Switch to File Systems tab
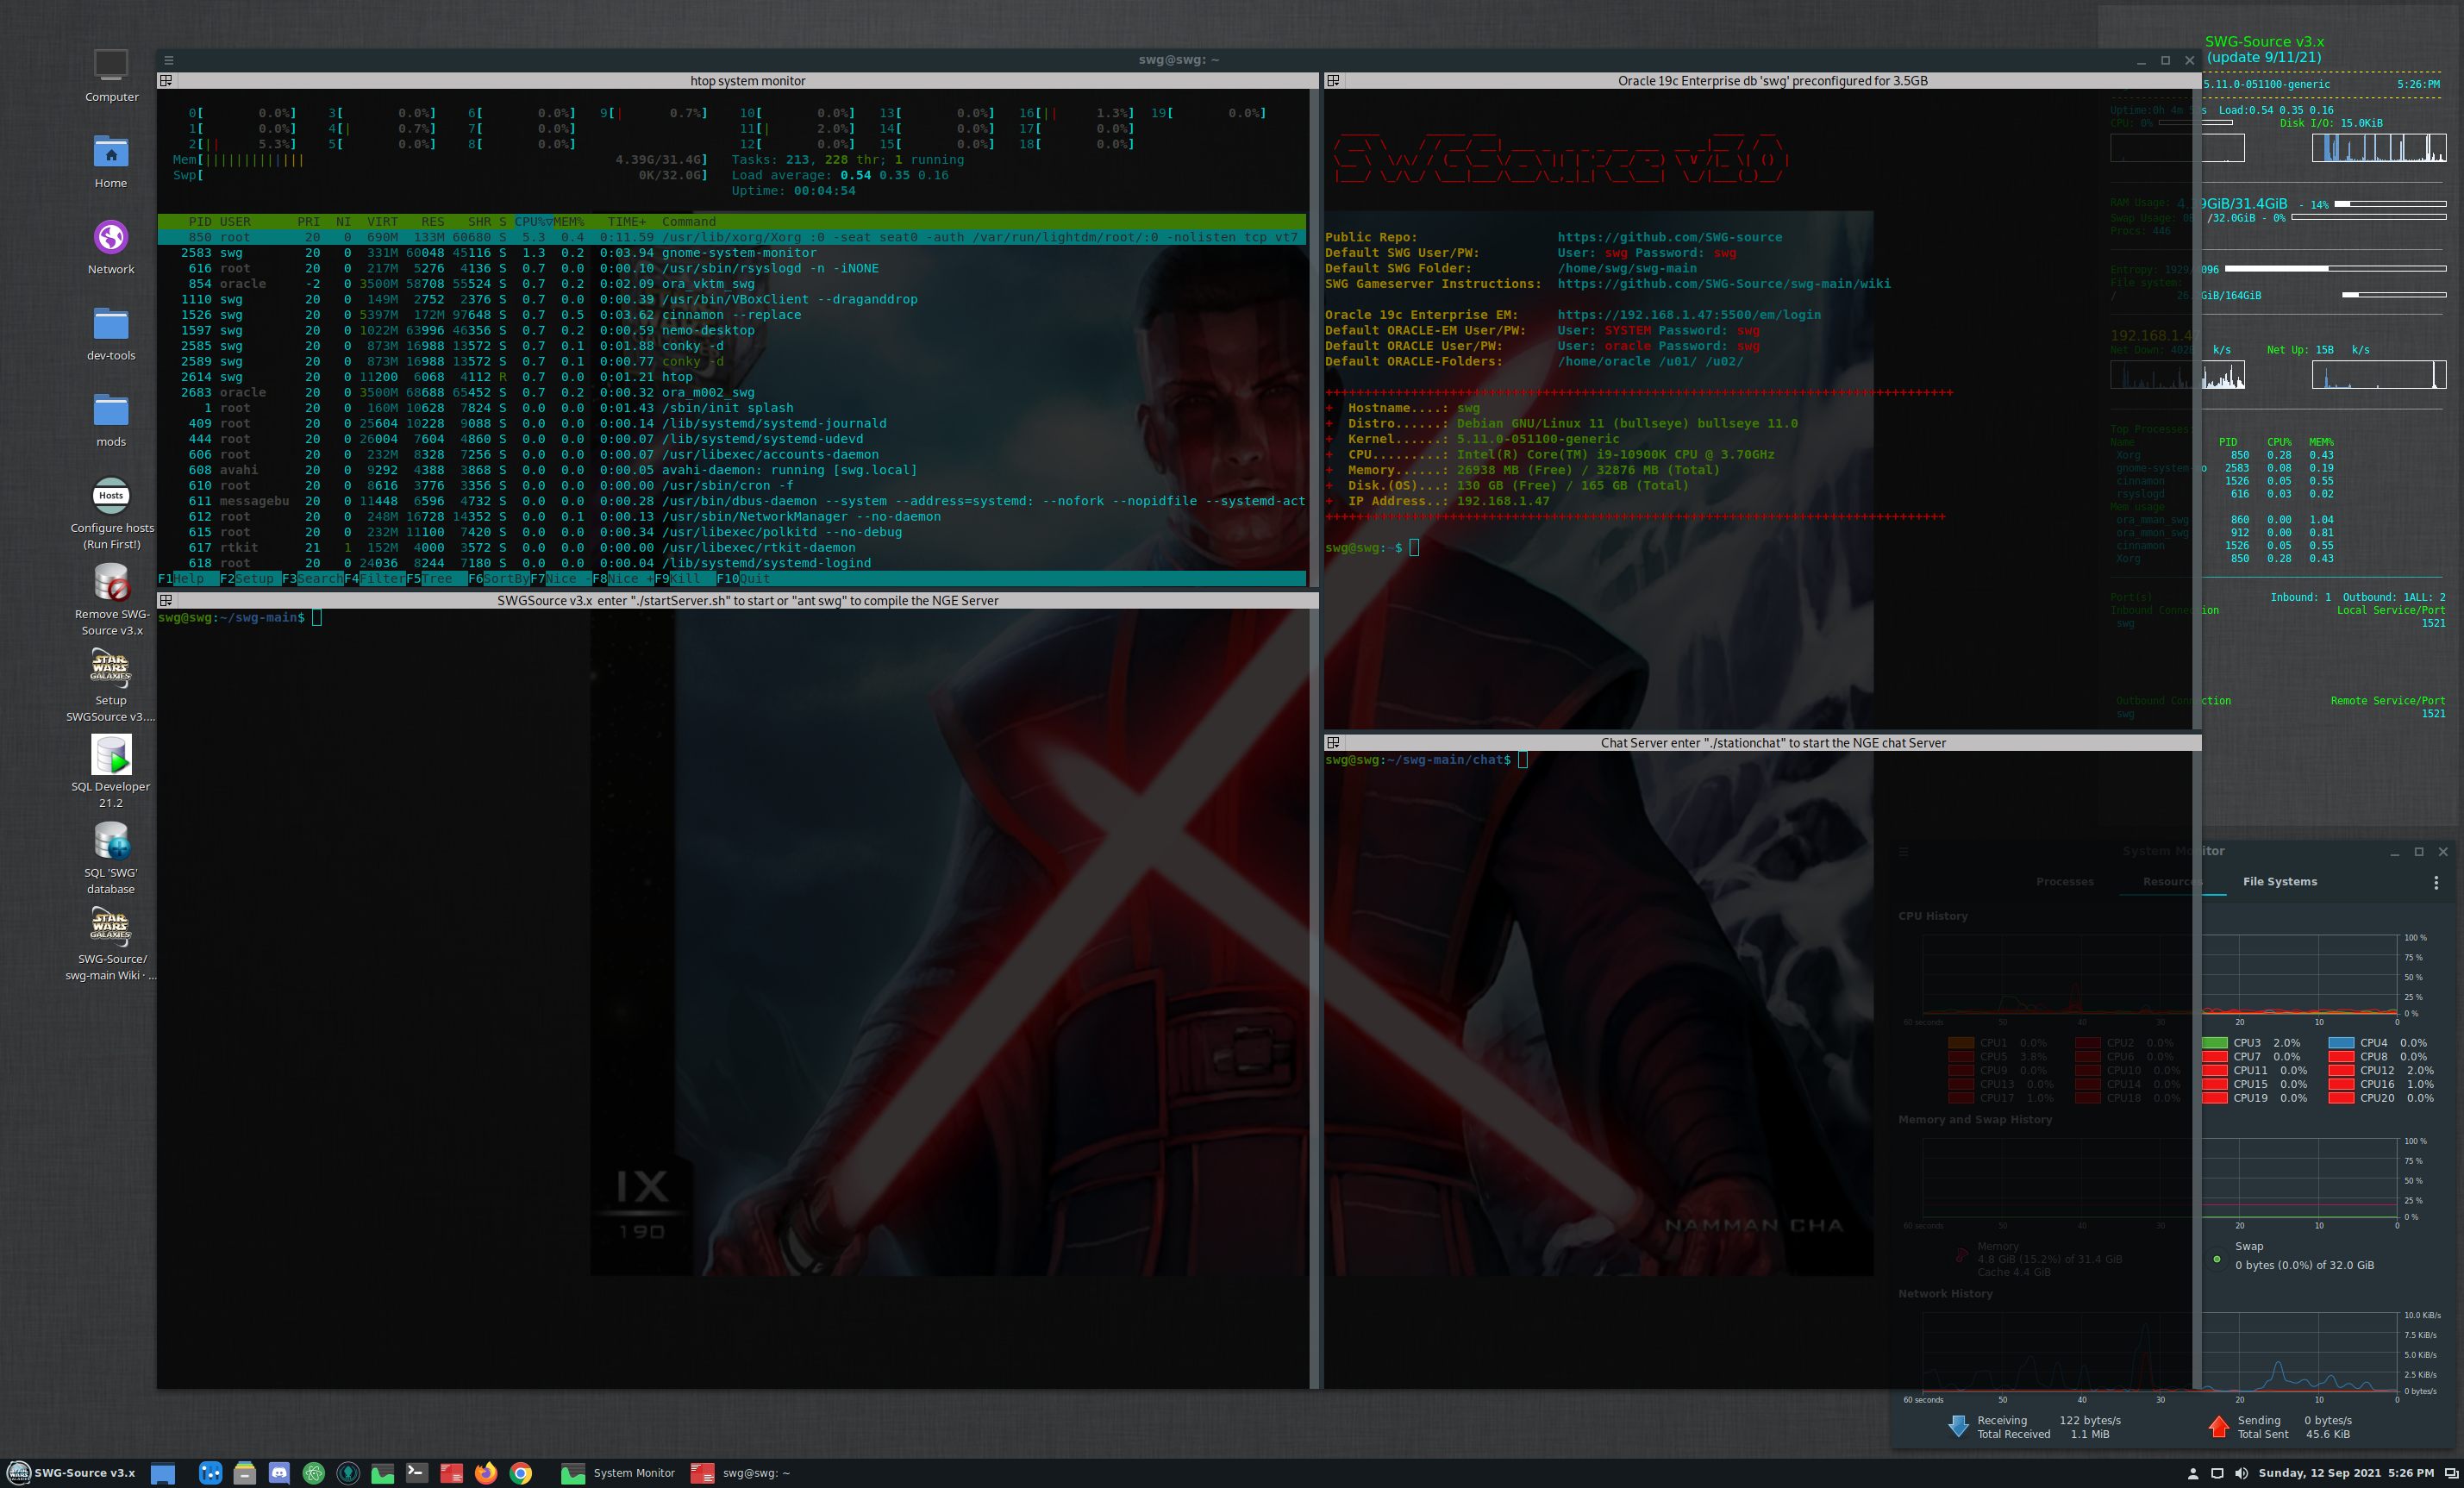This screenshot has height=1488, width=2464. tap(2279, 882)
